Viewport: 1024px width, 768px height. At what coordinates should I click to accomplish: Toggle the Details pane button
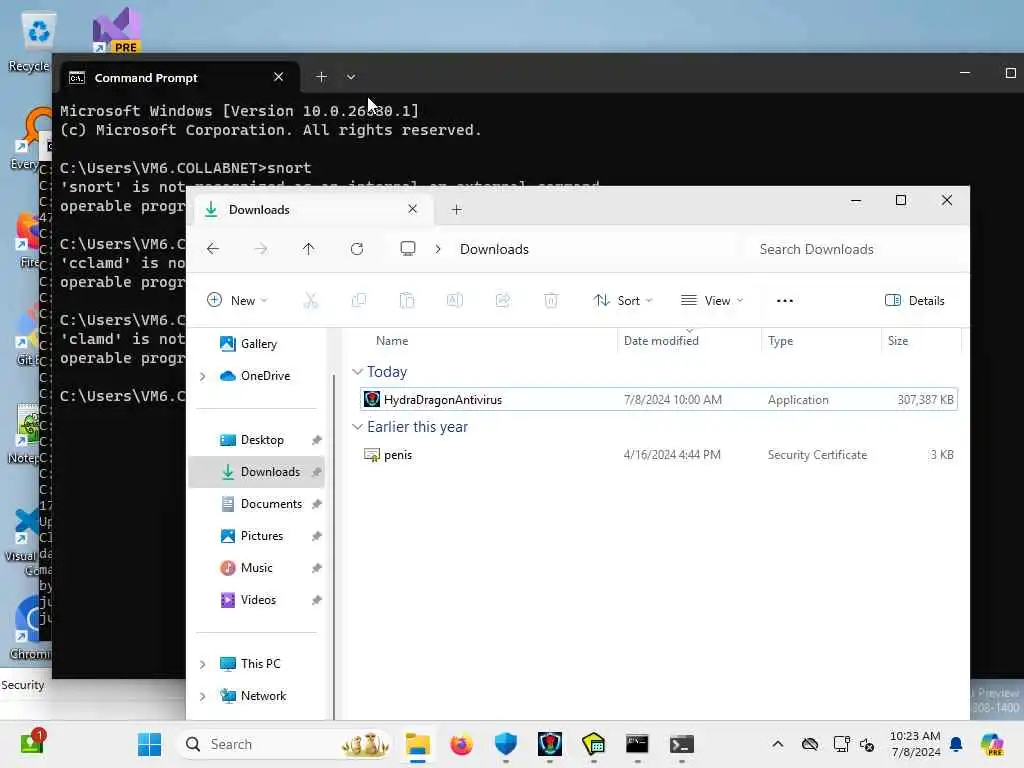[x=914, y=300]
